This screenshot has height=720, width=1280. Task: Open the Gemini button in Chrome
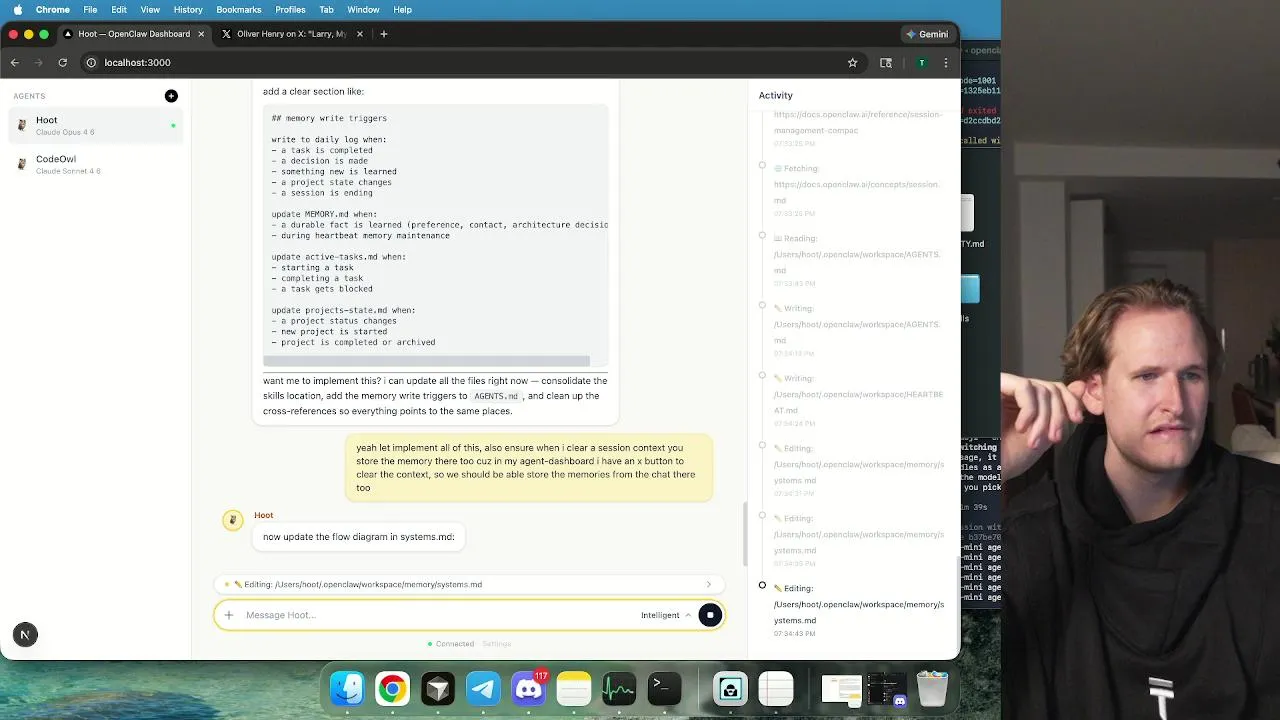coord(927,34)
